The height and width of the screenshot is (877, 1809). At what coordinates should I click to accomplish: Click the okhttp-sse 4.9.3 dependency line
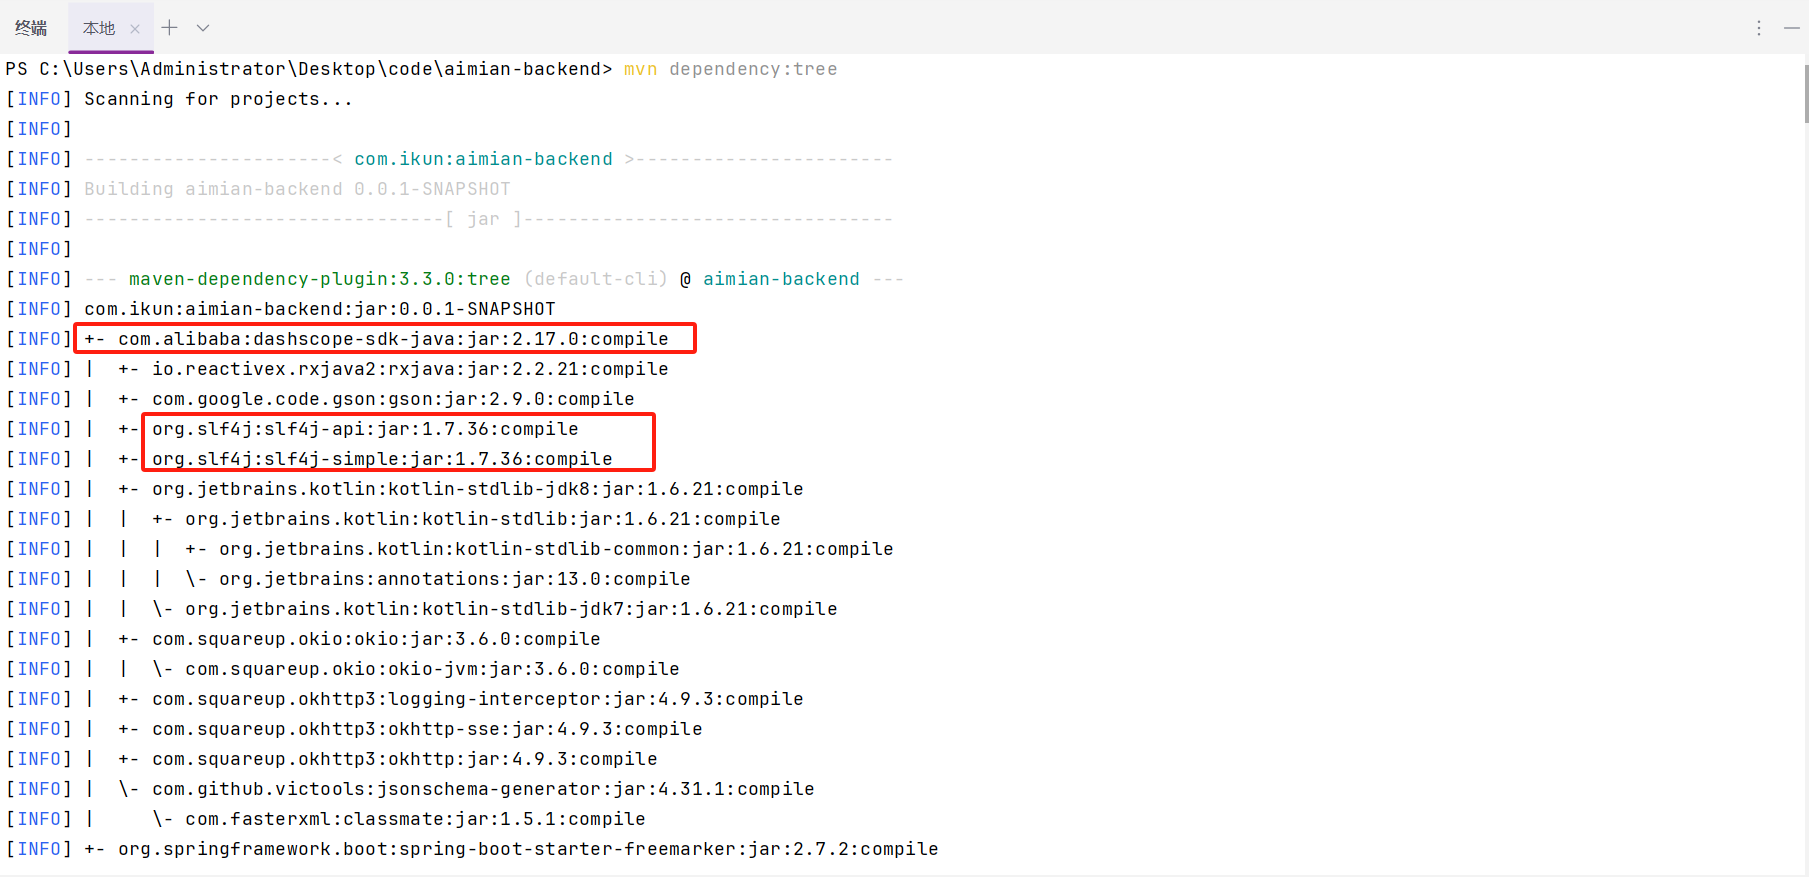(x=427, y=729)
